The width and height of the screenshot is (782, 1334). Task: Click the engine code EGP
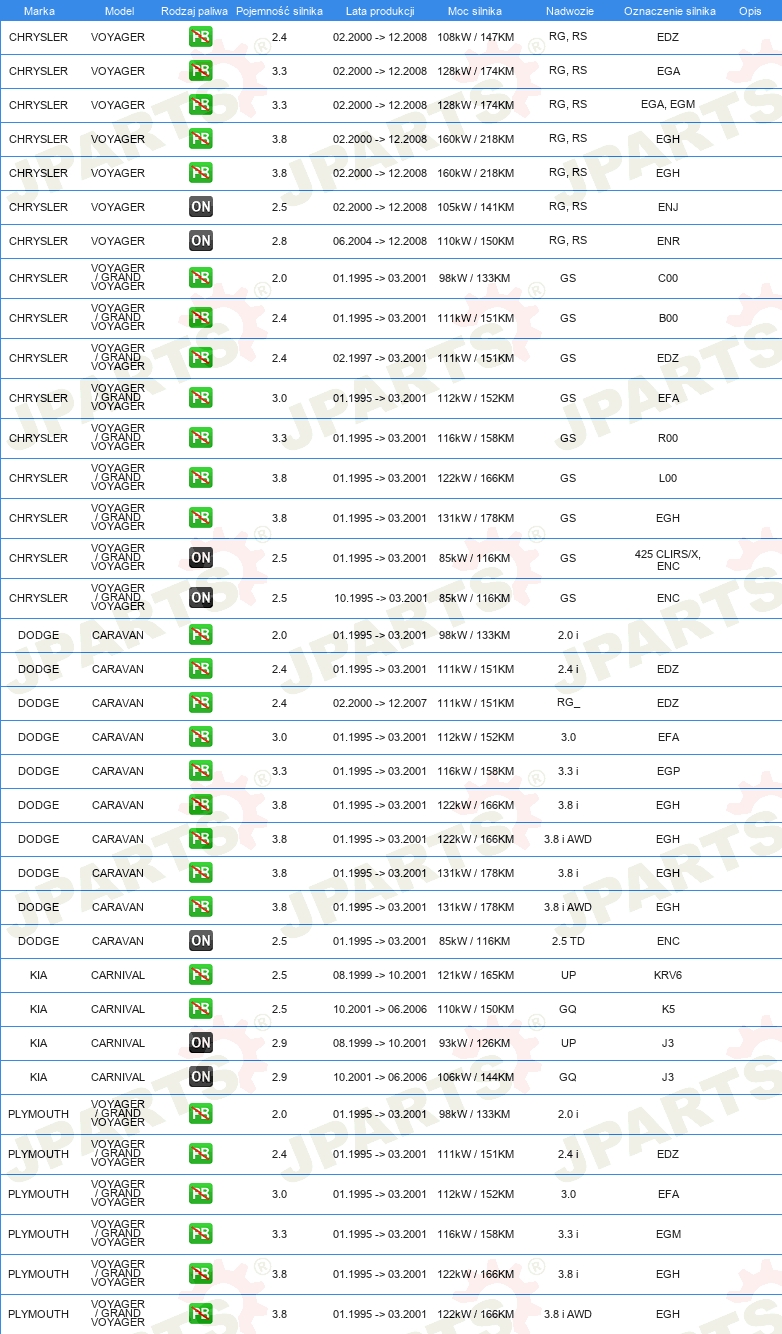[x=668, y=771]
